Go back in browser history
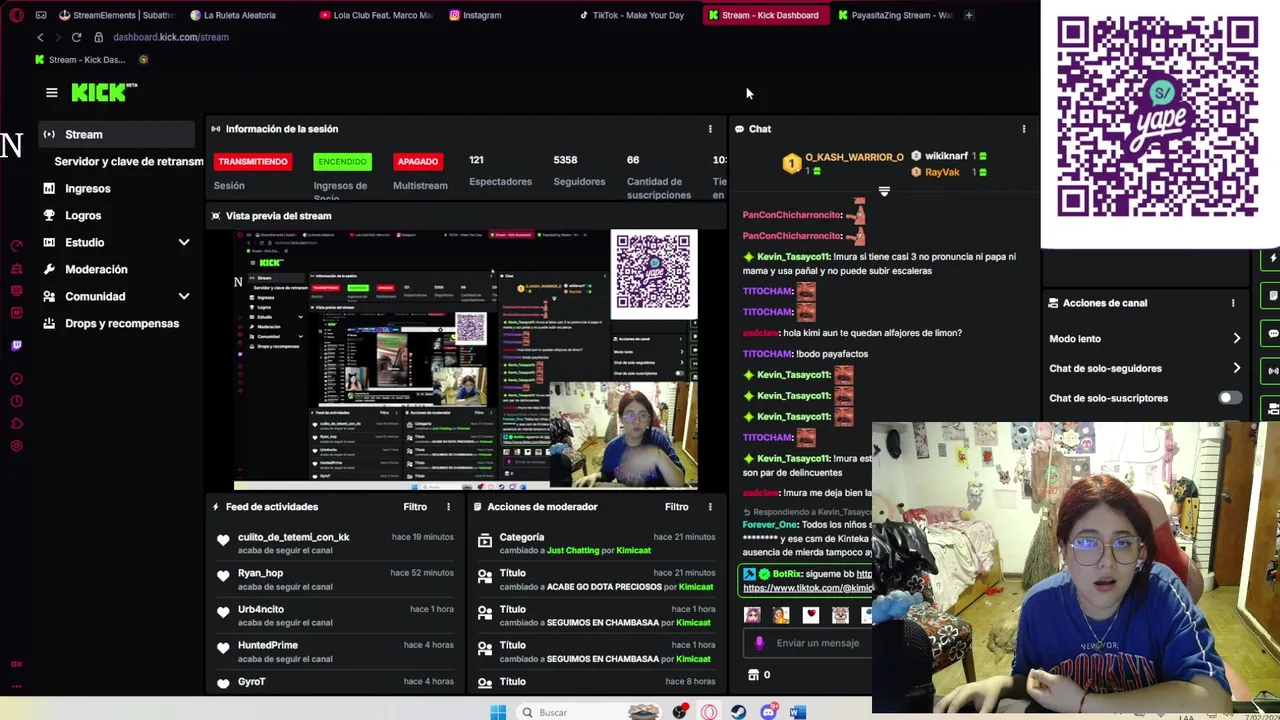 [40, 37]
